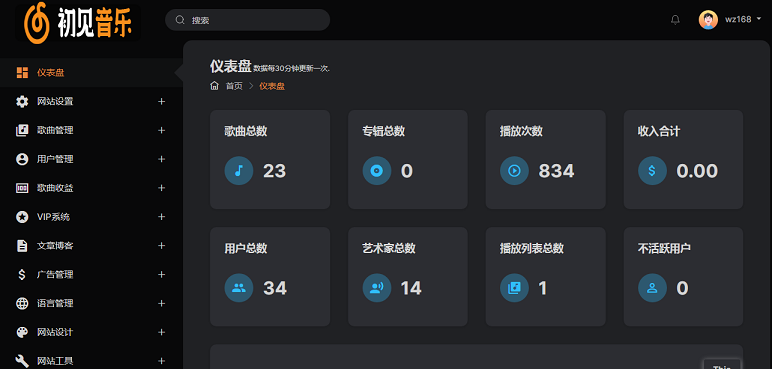Image resolution: width=772 pixels, height=369 pixels.
Task: Click the 播放列表总数 card title
Action: click(x=532, y=248)
